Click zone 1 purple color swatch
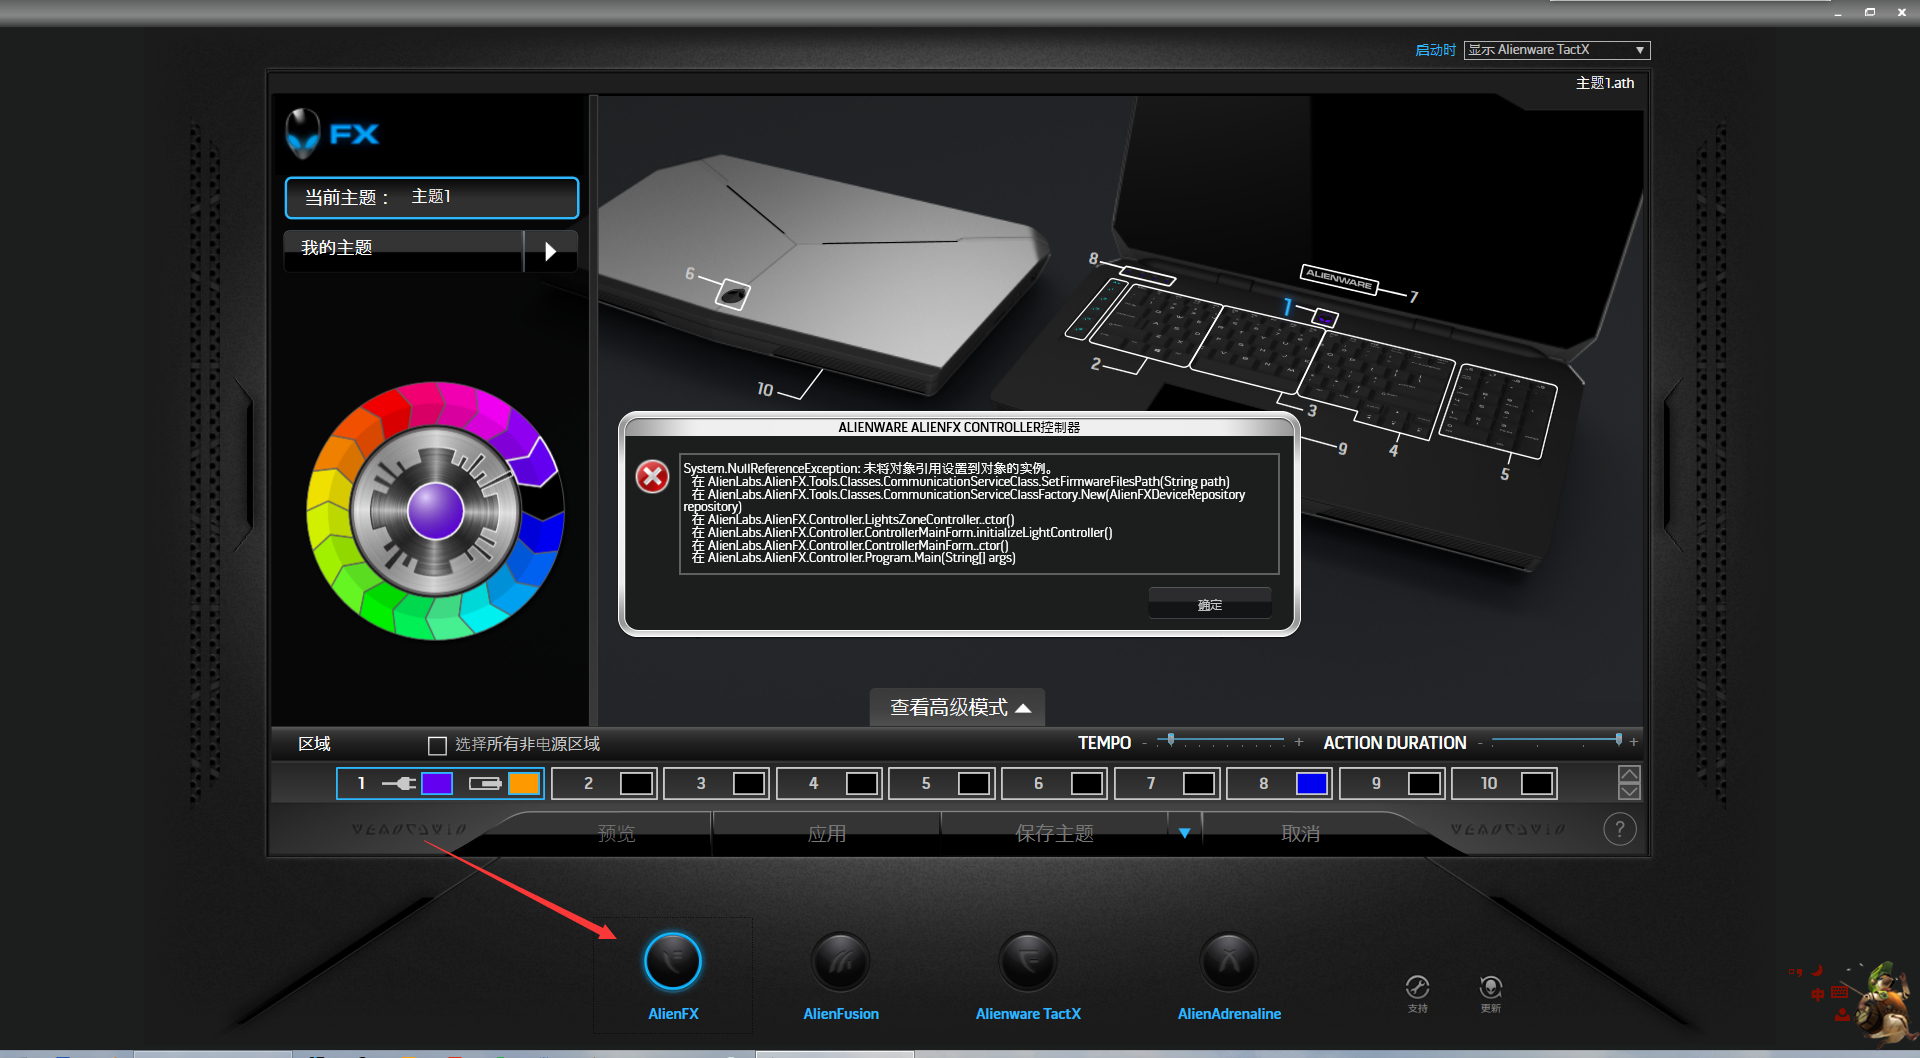The width and height of the screenshot is (1920, 1058). click(x=437, y=783)
